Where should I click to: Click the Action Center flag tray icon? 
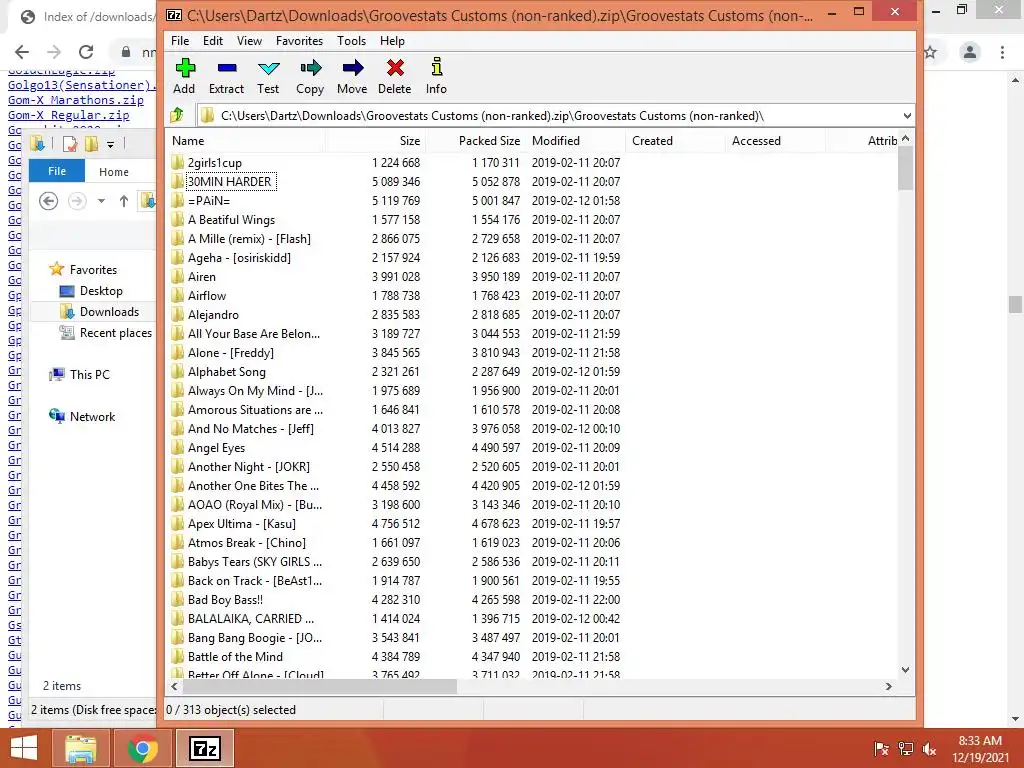pyautogui.click(x=881, y=748)
